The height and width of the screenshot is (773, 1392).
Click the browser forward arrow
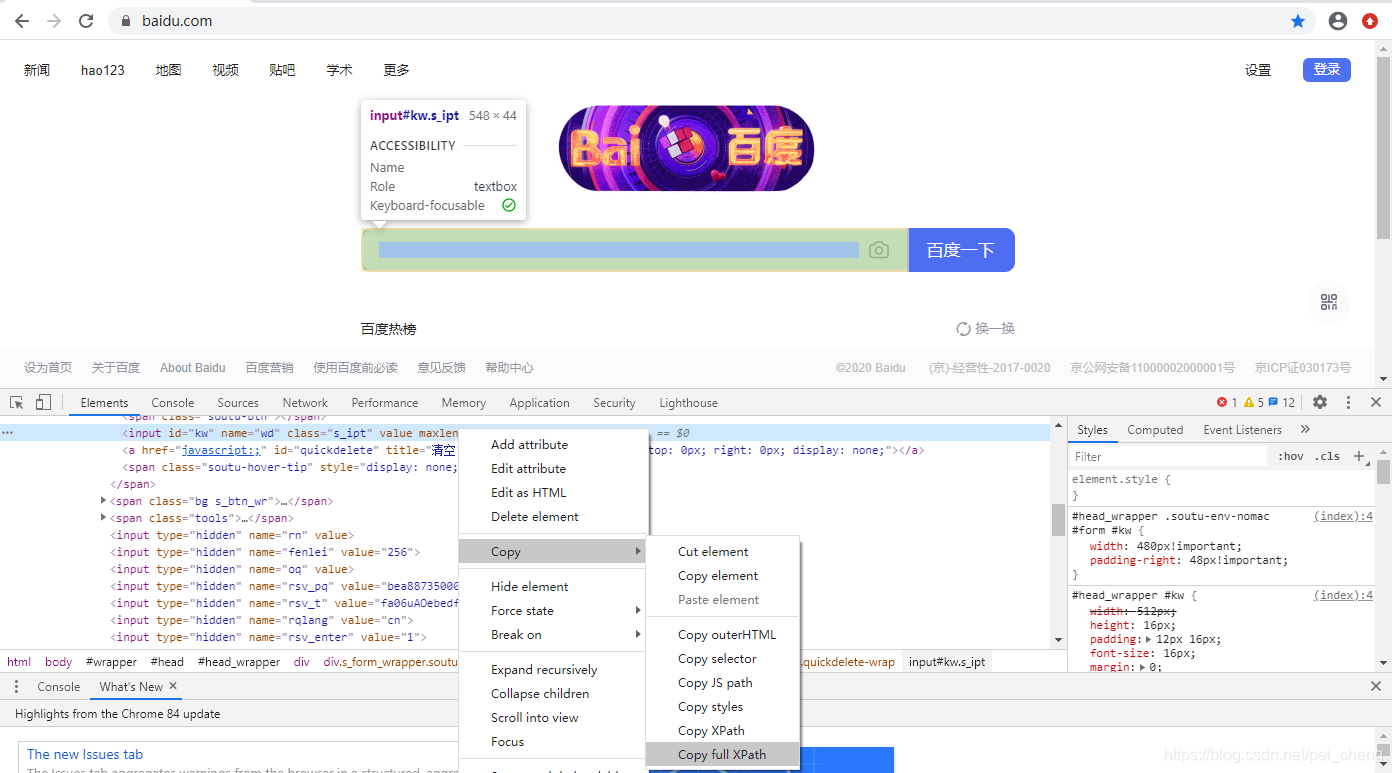tap(54, 21)
